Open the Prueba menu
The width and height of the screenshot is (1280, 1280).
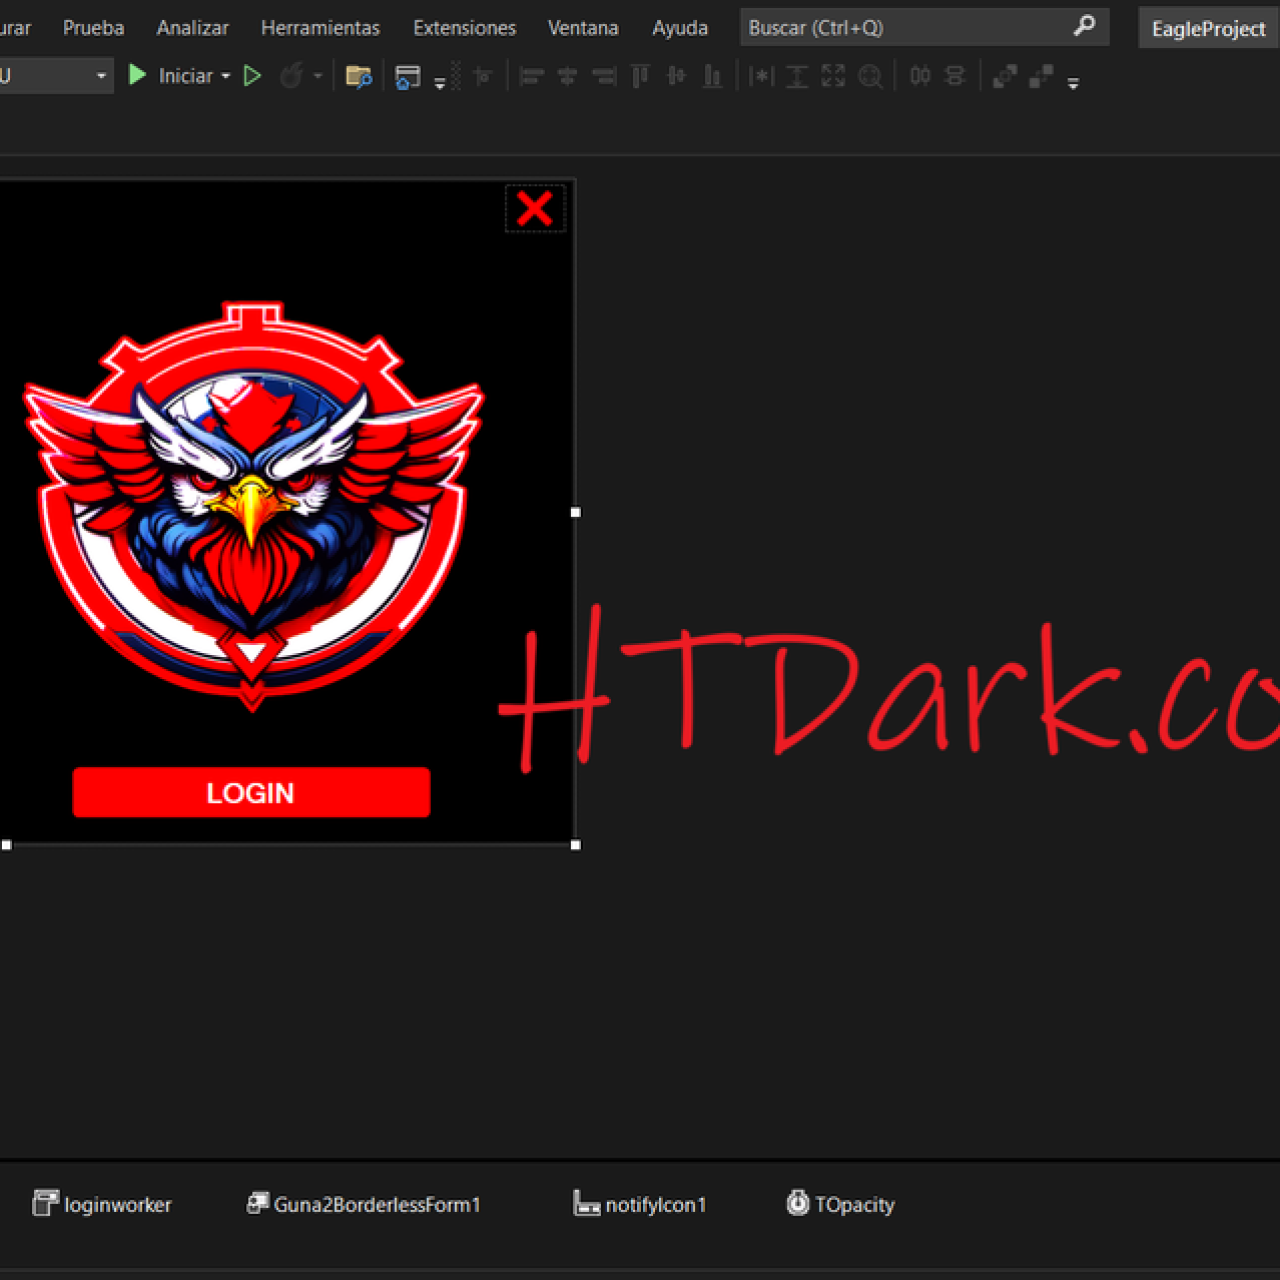(94, 28)
